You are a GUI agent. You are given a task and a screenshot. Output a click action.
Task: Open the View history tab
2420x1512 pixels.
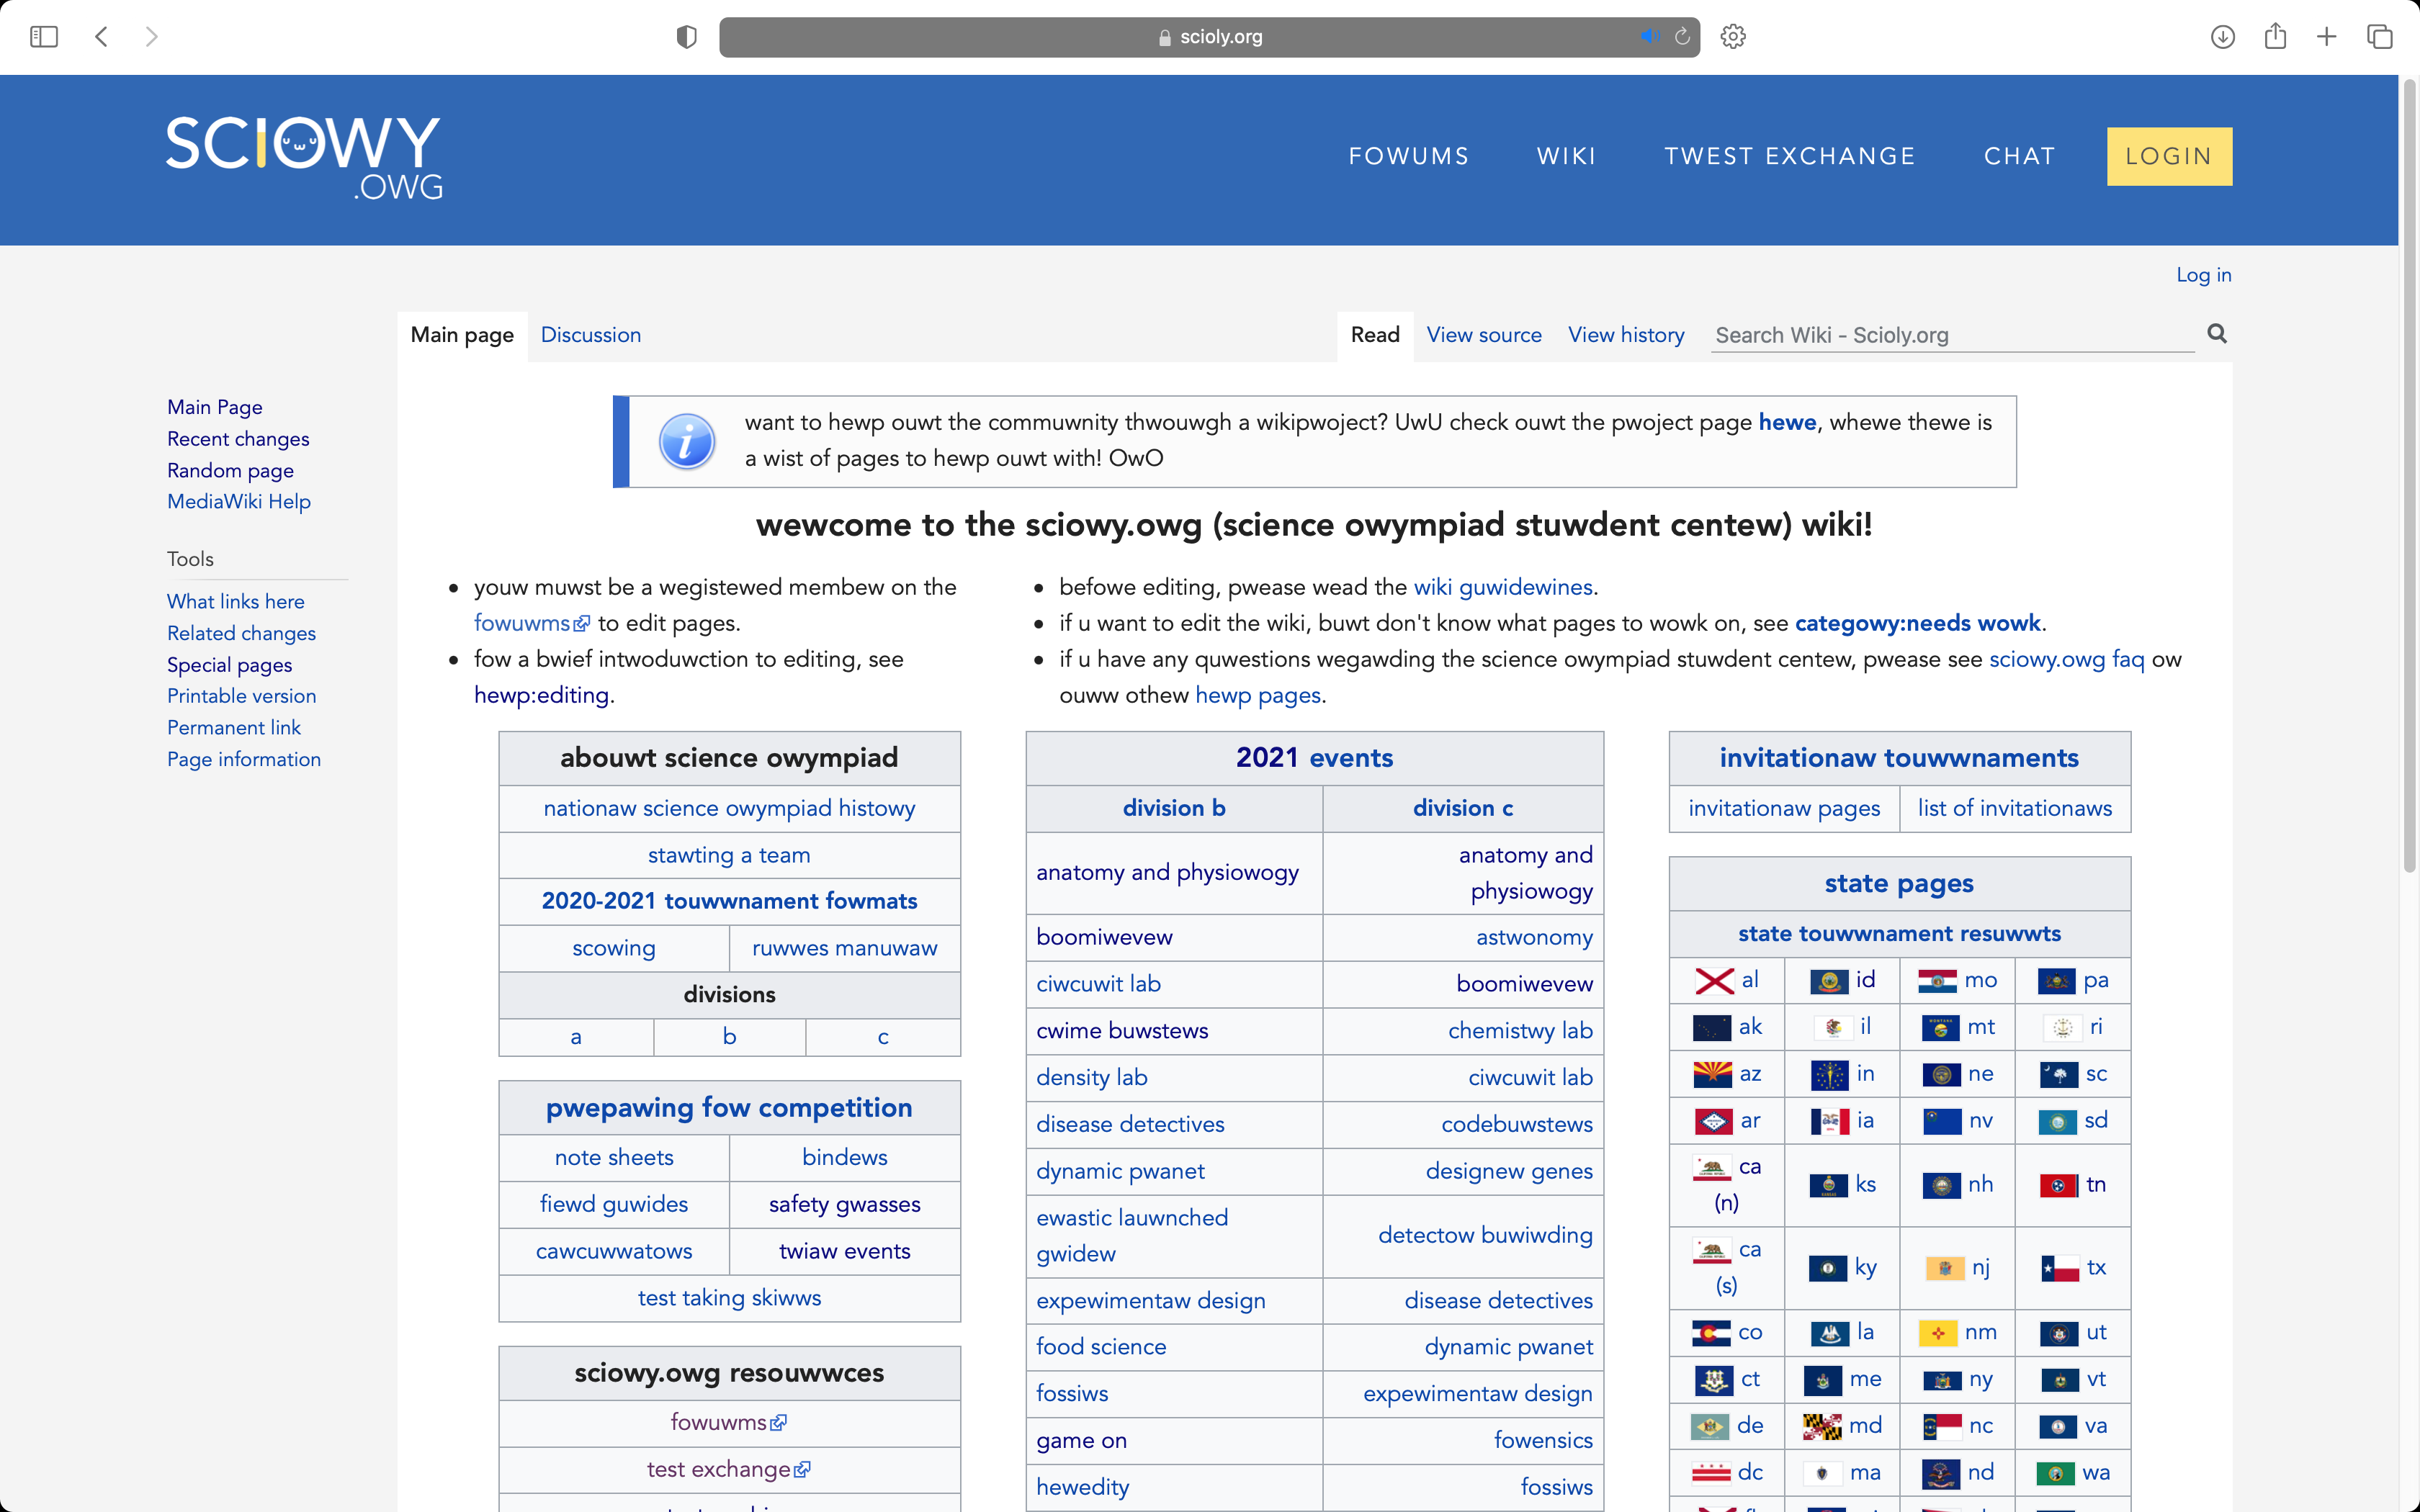[1625, 335]
